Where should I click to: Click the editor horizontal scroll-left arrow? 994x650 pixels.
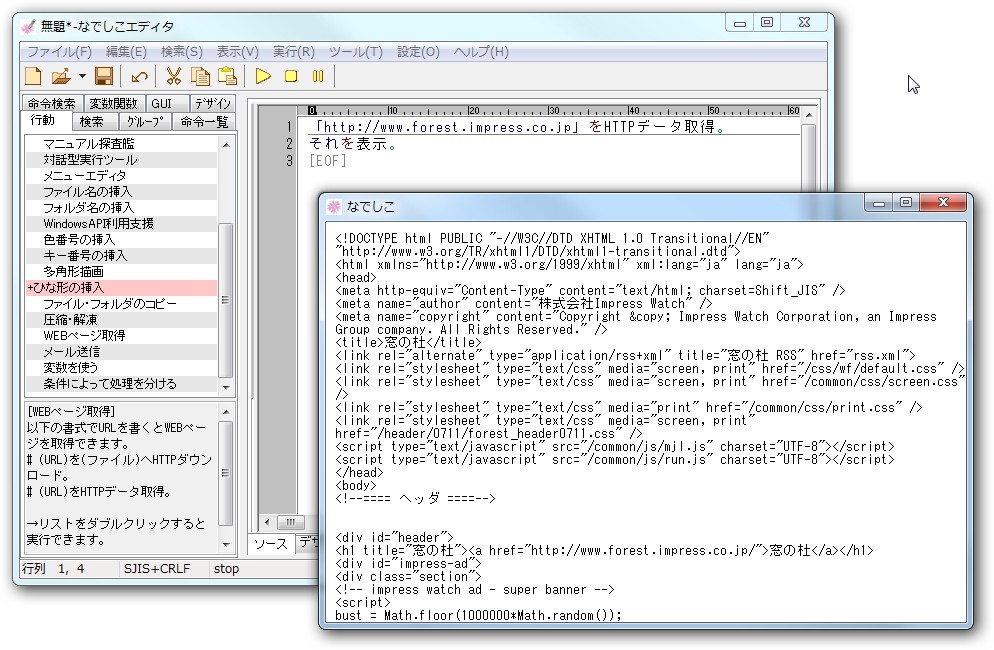(267, 523)
